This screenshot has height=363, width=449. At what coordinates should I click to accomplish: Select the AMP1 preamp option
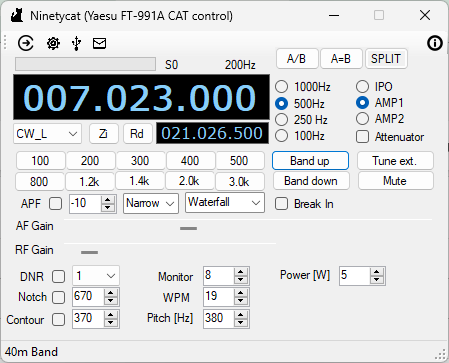coord(362,102)
